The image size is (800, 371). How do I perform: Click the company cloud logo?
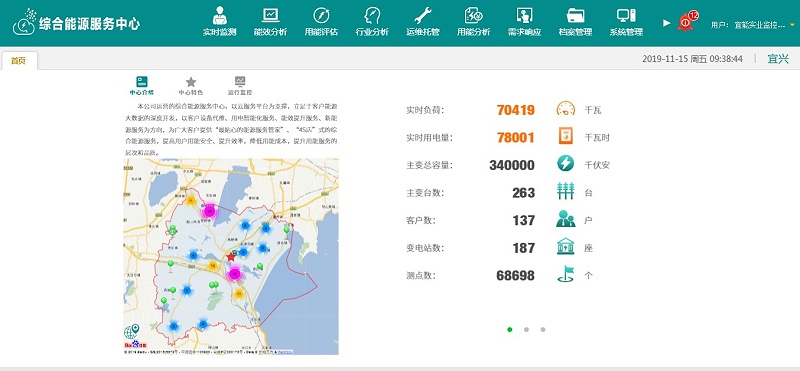pos(24,21)
